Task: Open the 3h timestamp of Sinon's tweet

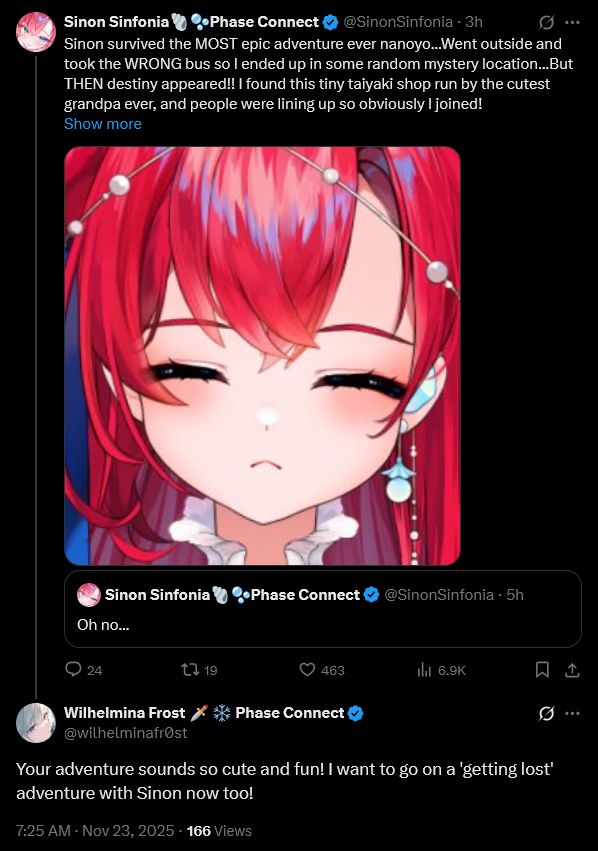Action: pos(474,22)
